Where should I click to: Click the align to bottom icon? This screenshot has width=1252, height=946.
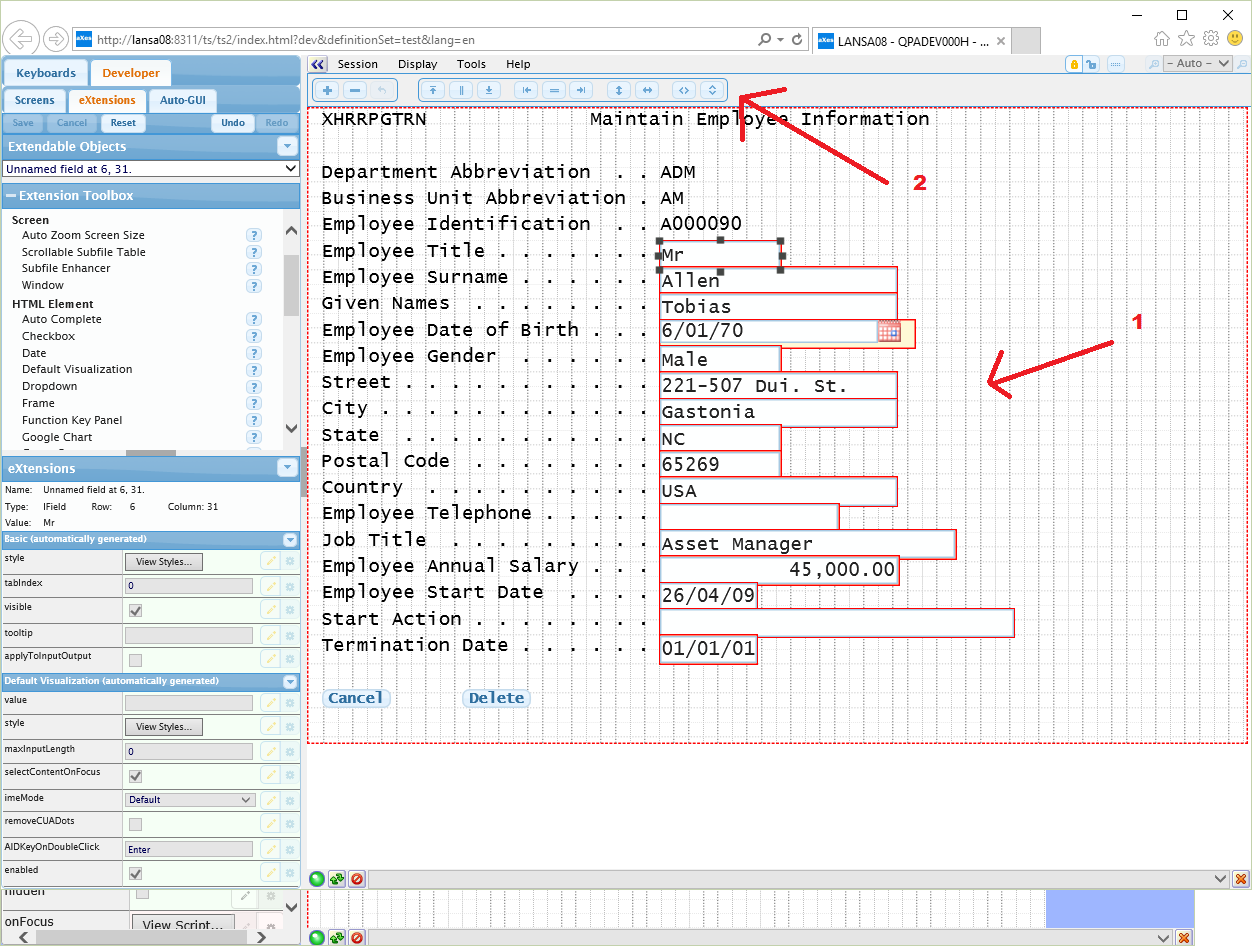488,90
